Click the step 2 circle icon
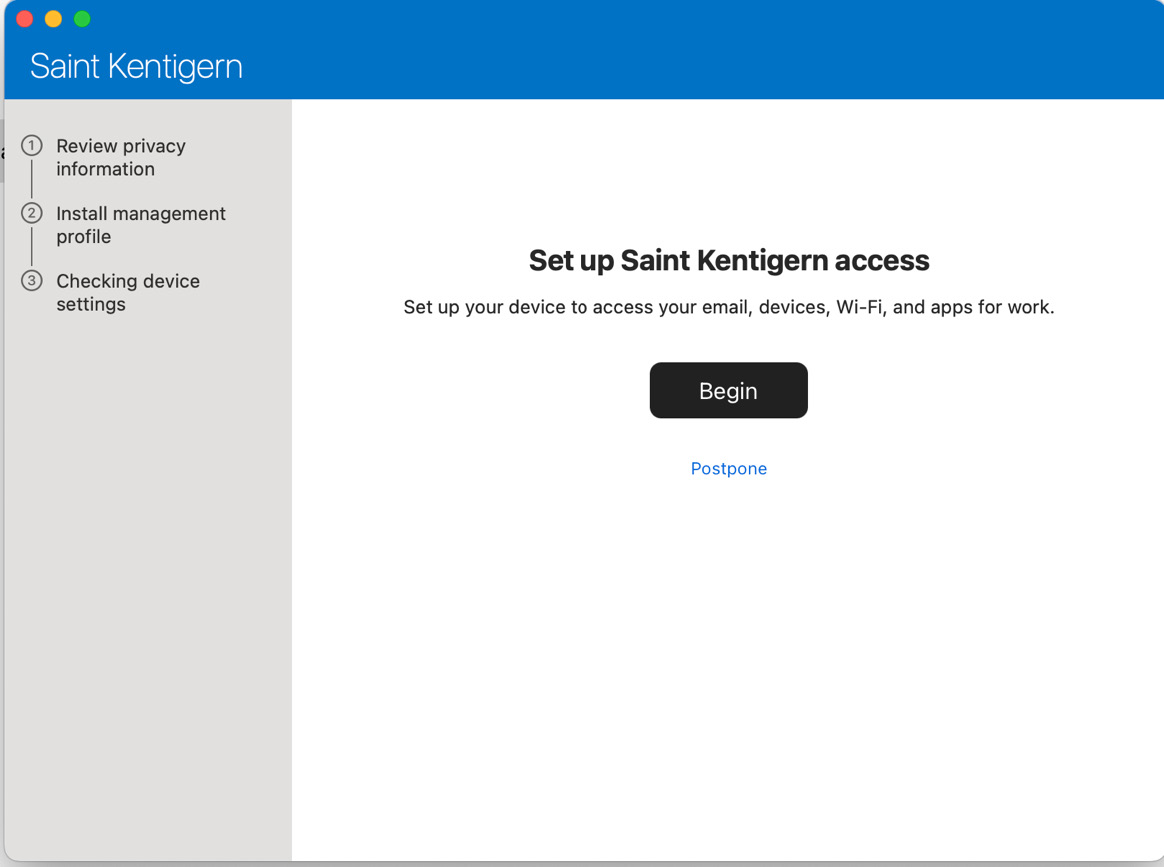This screenshot has height=867, width=1164. 31,213
